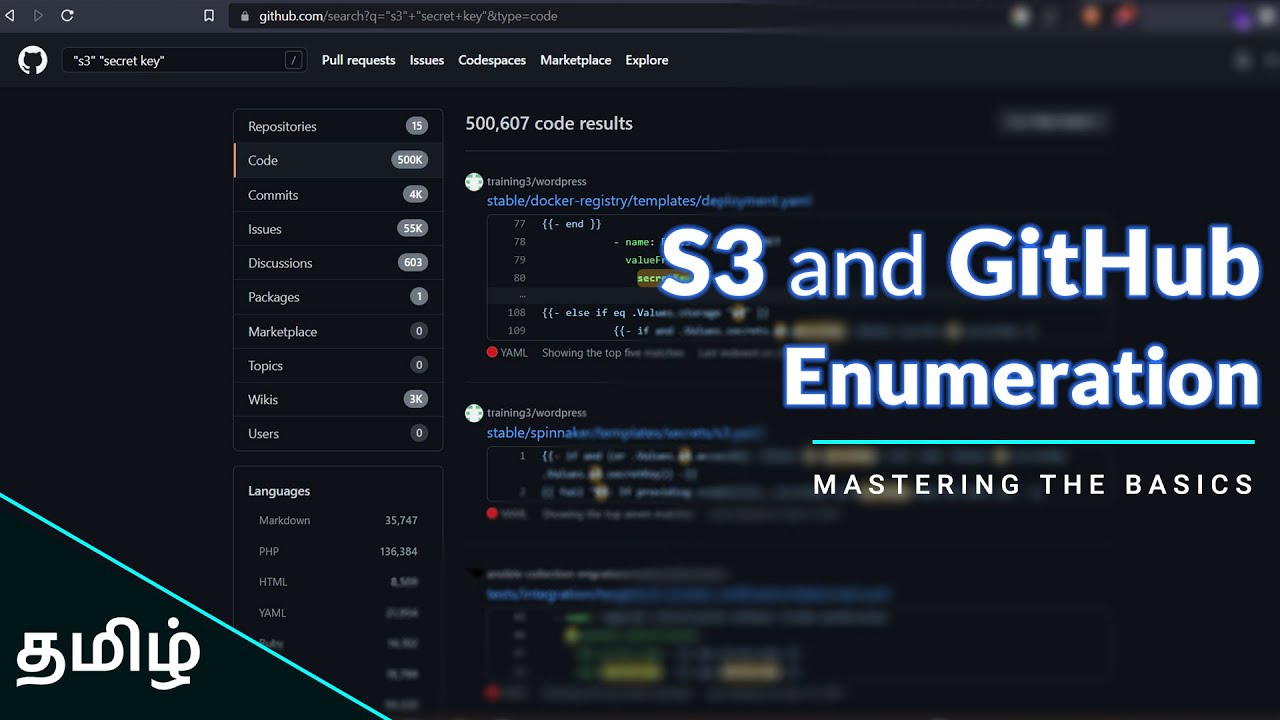
Task: Reload the page with refresh icon
Action: (x=67, y=16)
